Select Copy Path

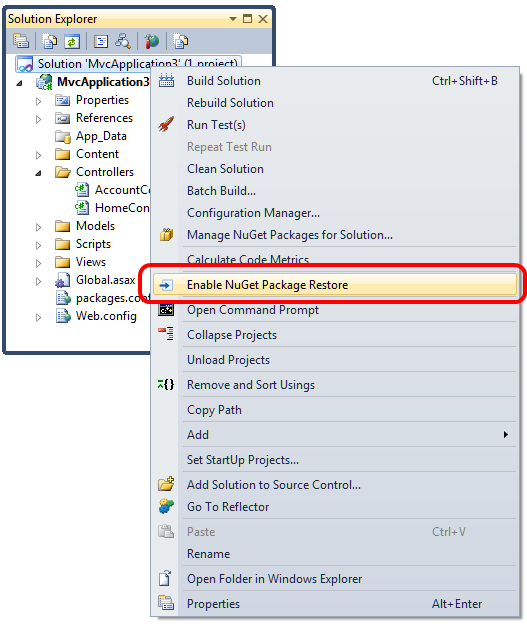[x=335, y=410]
